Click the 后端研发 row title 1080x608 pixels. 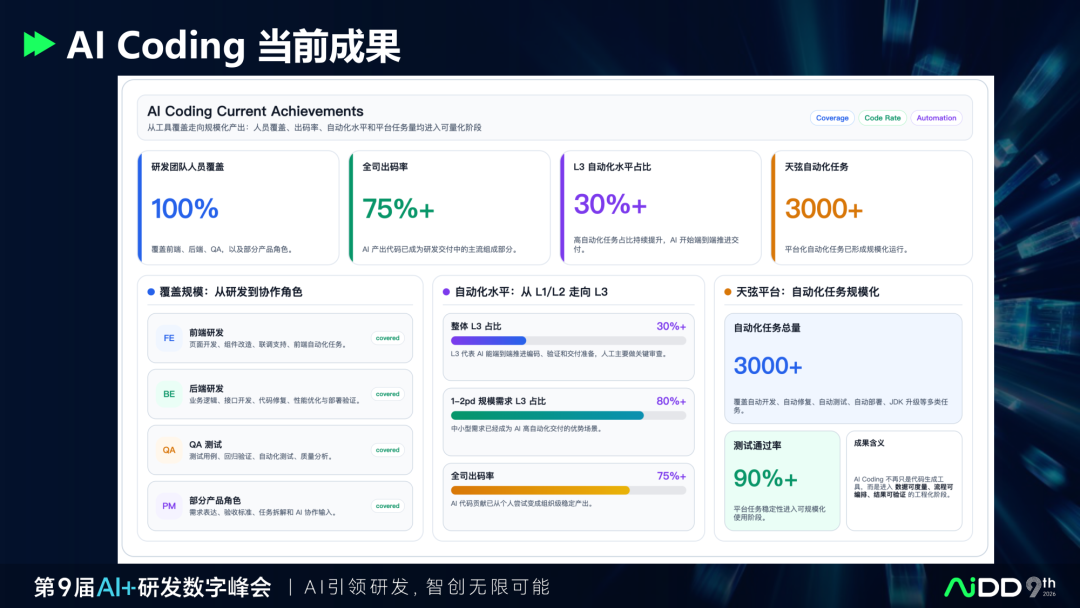[x=206, y=388]
